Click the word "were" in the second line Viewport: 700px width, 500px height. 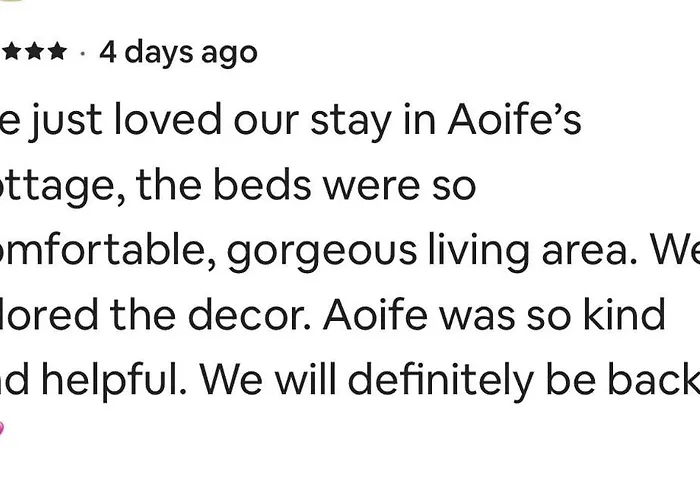(387, 185)
